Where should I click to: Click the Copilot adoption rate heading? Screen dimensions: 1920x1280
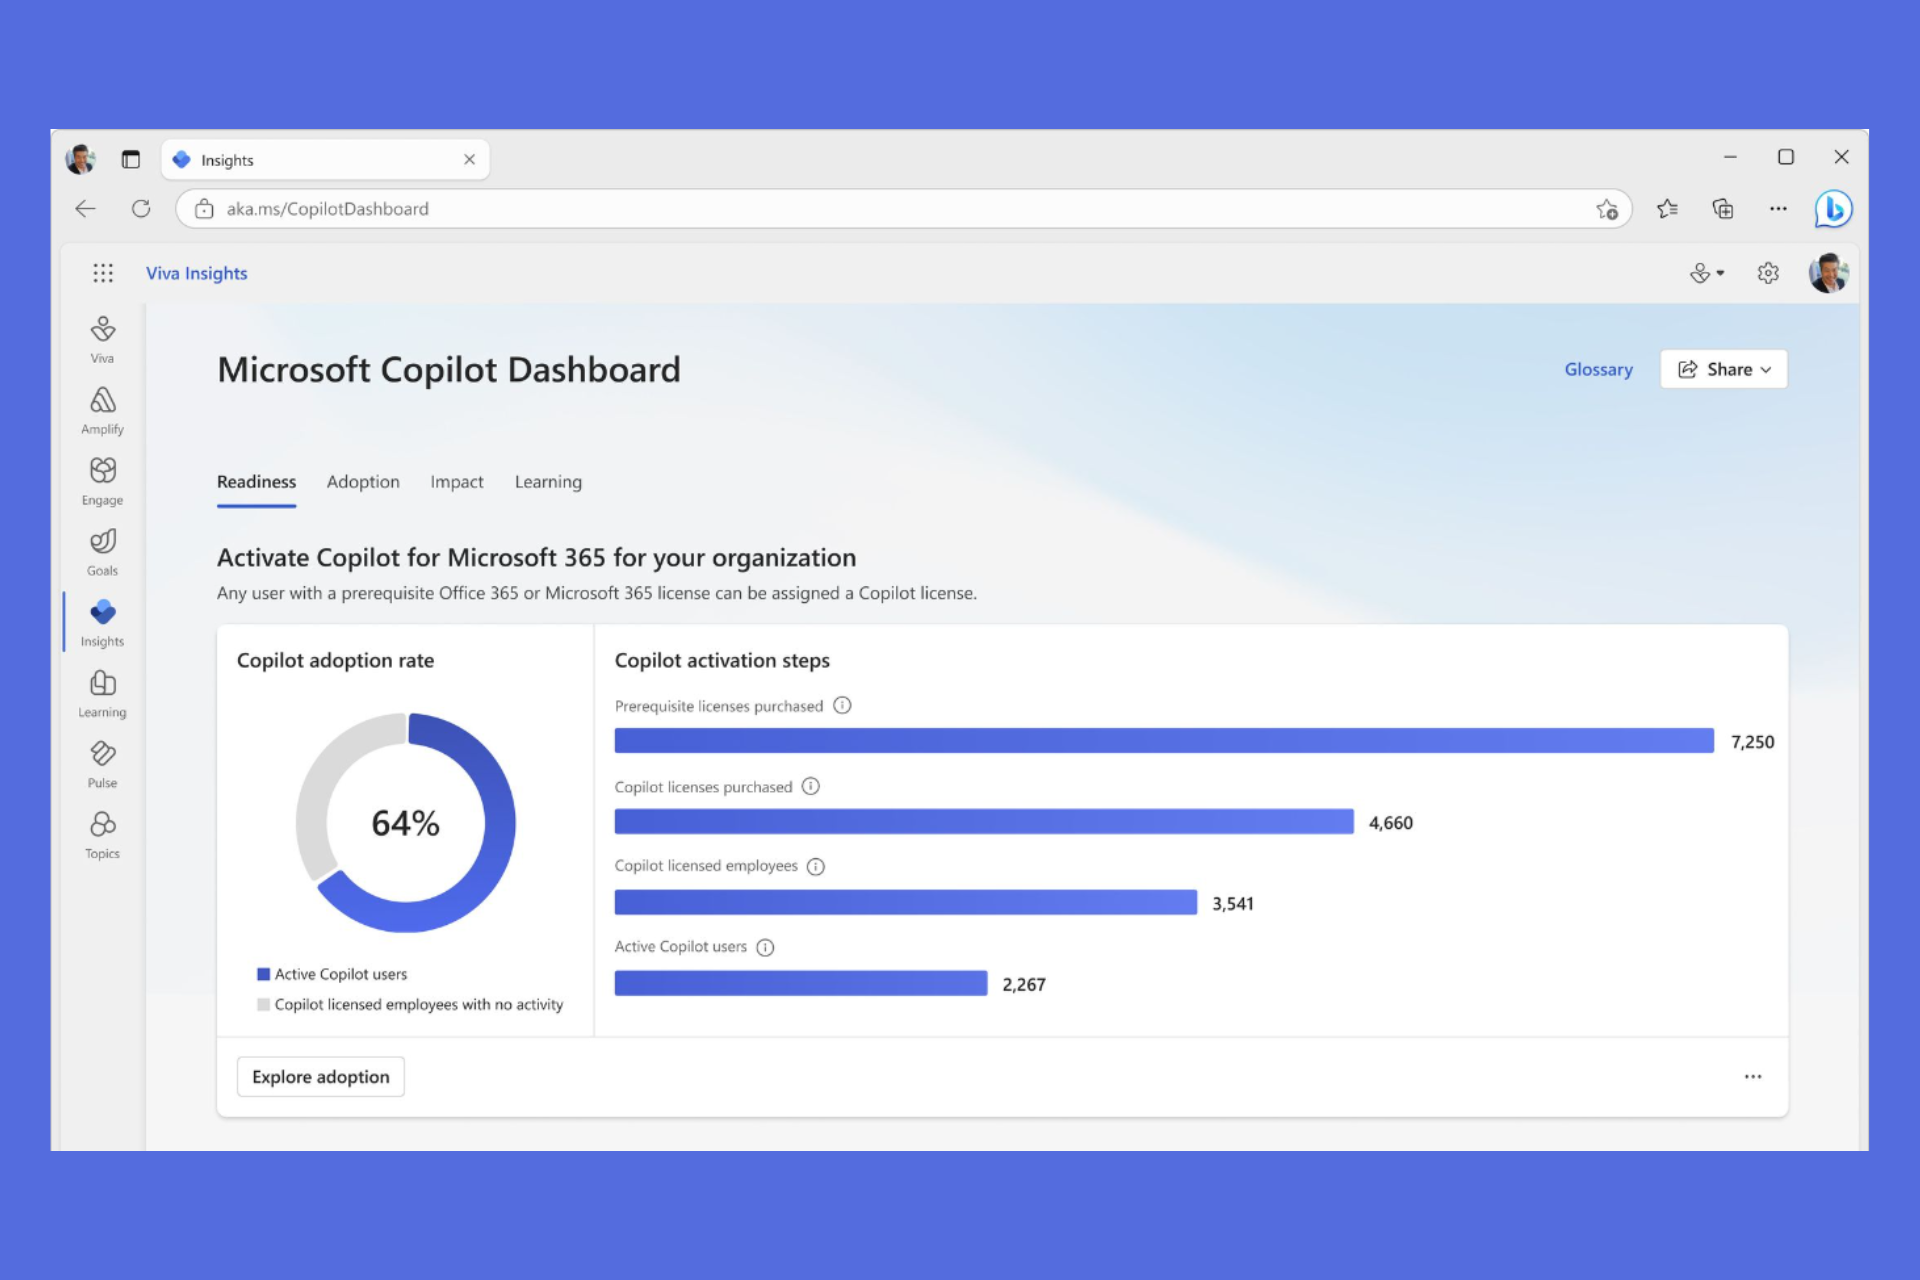pos(335,660)
